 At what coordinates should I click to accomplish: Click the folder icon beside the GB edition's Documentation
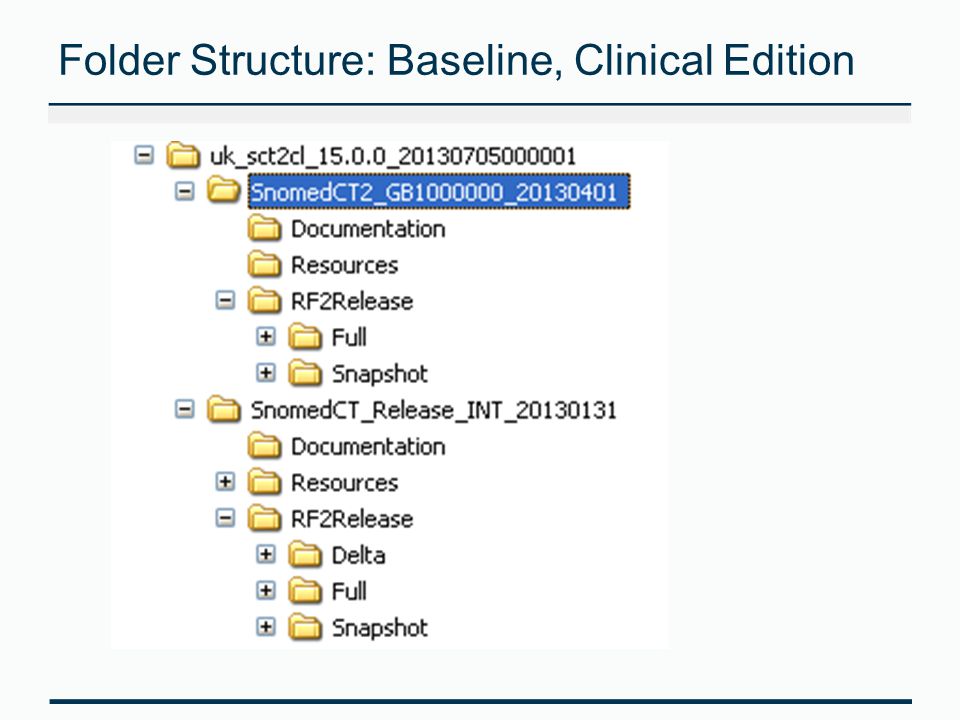(264, 228)
